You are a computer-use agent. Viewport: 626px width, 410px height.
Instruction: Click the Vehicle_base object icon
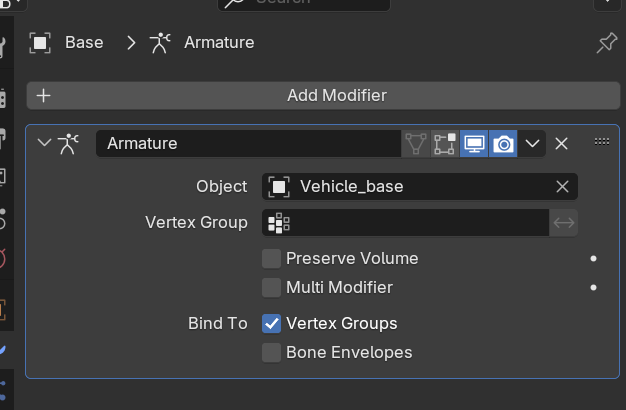click(x=280, y=187)
